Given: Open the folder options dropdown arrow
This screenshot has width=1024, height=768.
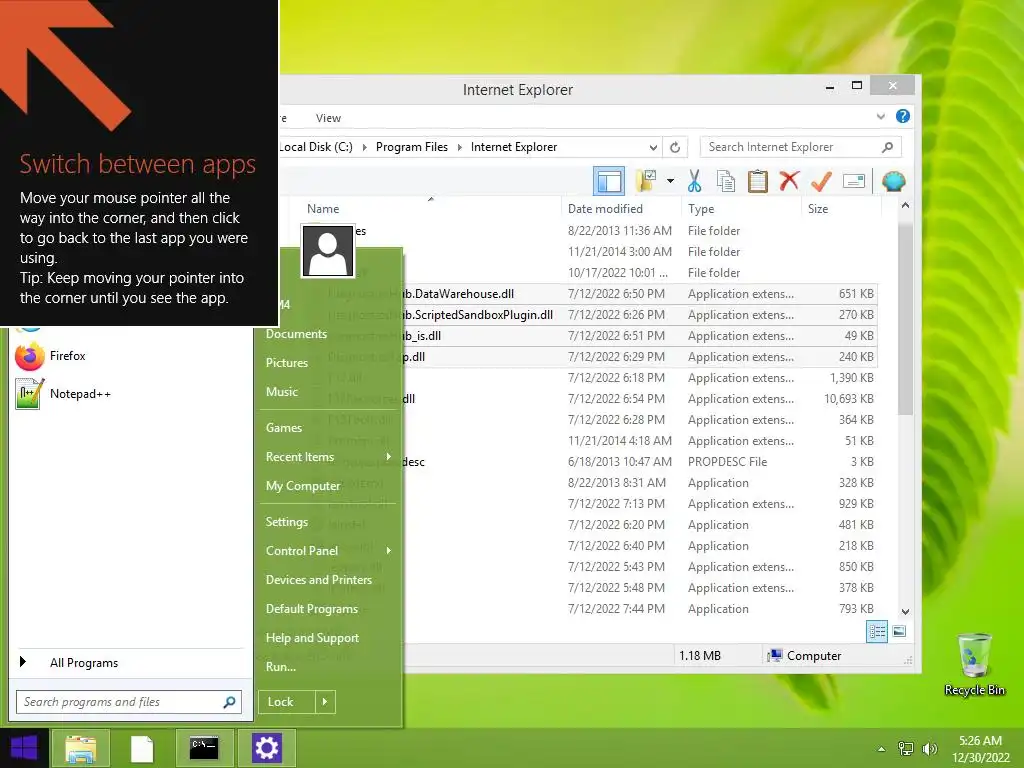Looking at the screenshot, I should [670, 181].
